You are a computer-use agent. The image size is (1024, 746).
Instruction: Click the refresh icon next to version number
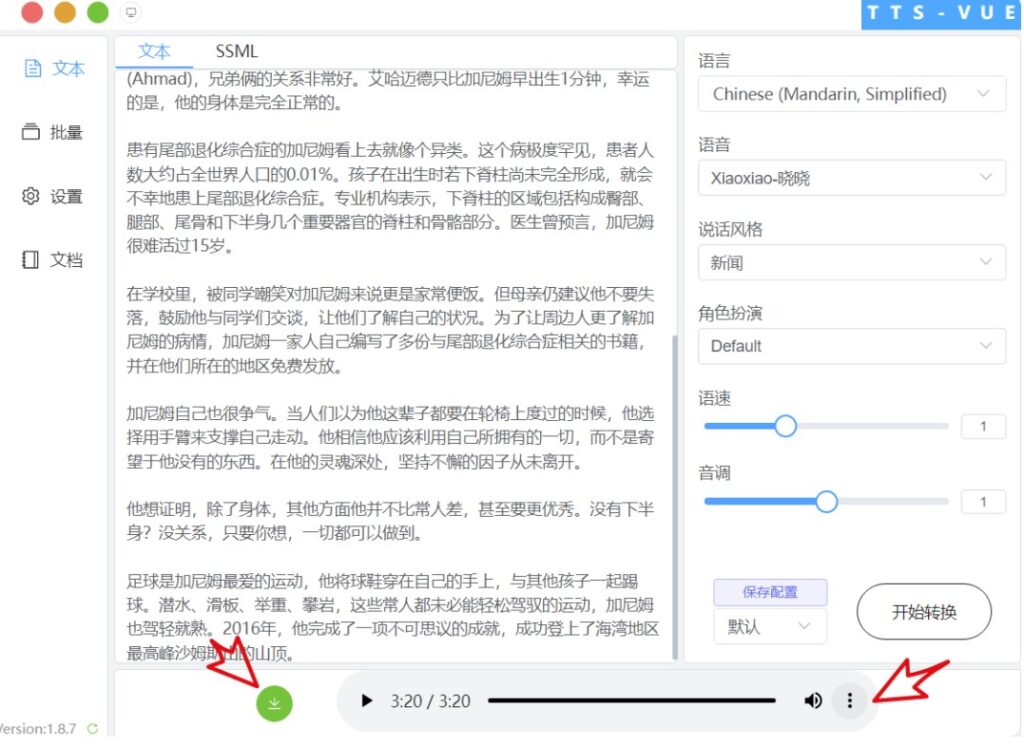(91, 730)
